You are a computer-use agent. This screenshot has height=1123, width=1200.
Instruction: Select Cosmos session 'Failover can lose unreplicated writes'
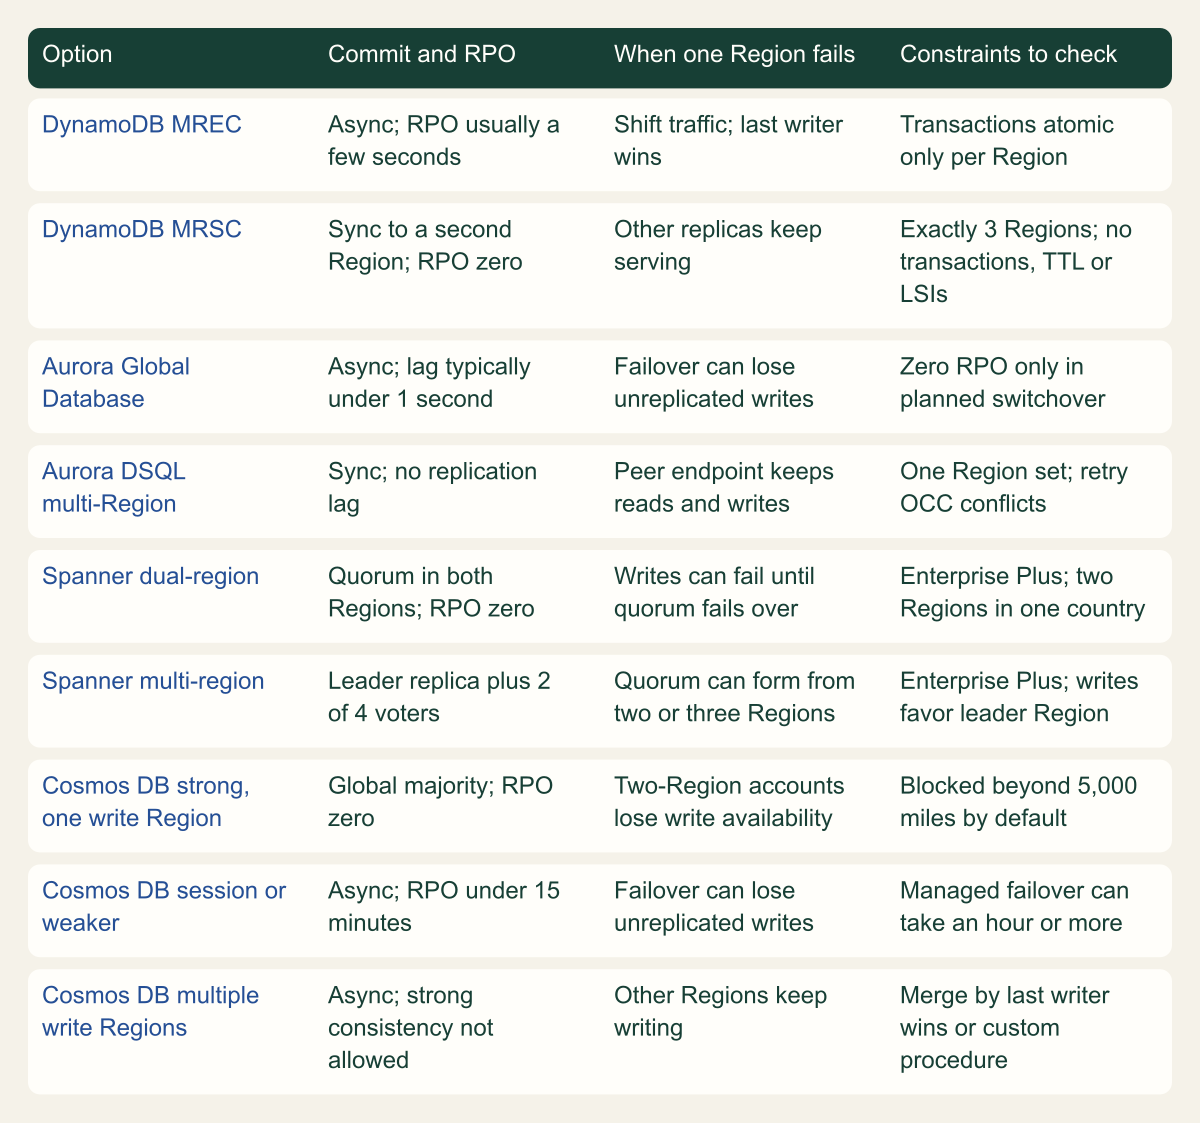point(714,906)
